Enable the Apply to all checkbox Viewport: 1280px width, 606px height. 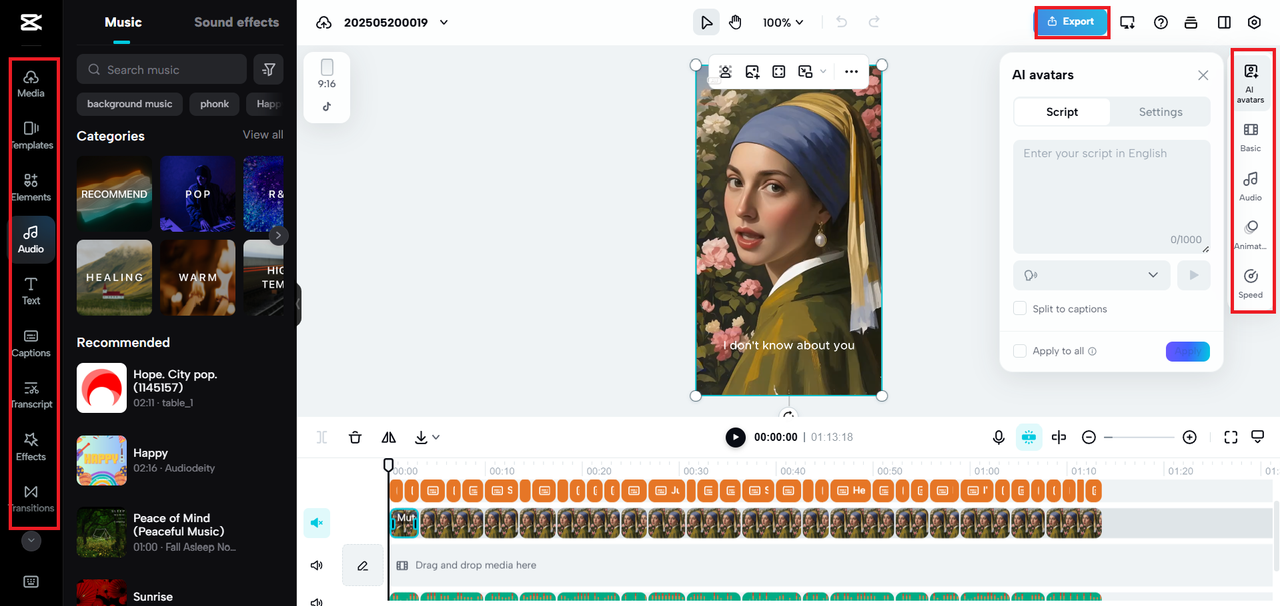(1020, 351)
